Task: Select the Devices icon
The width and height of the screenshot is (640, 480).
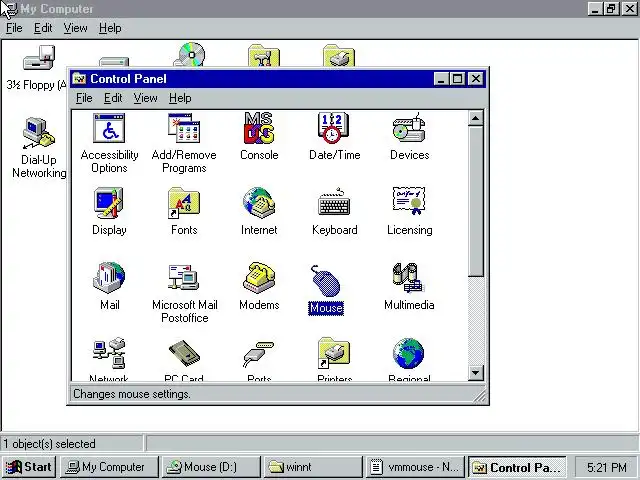Action: click(409, 128)
